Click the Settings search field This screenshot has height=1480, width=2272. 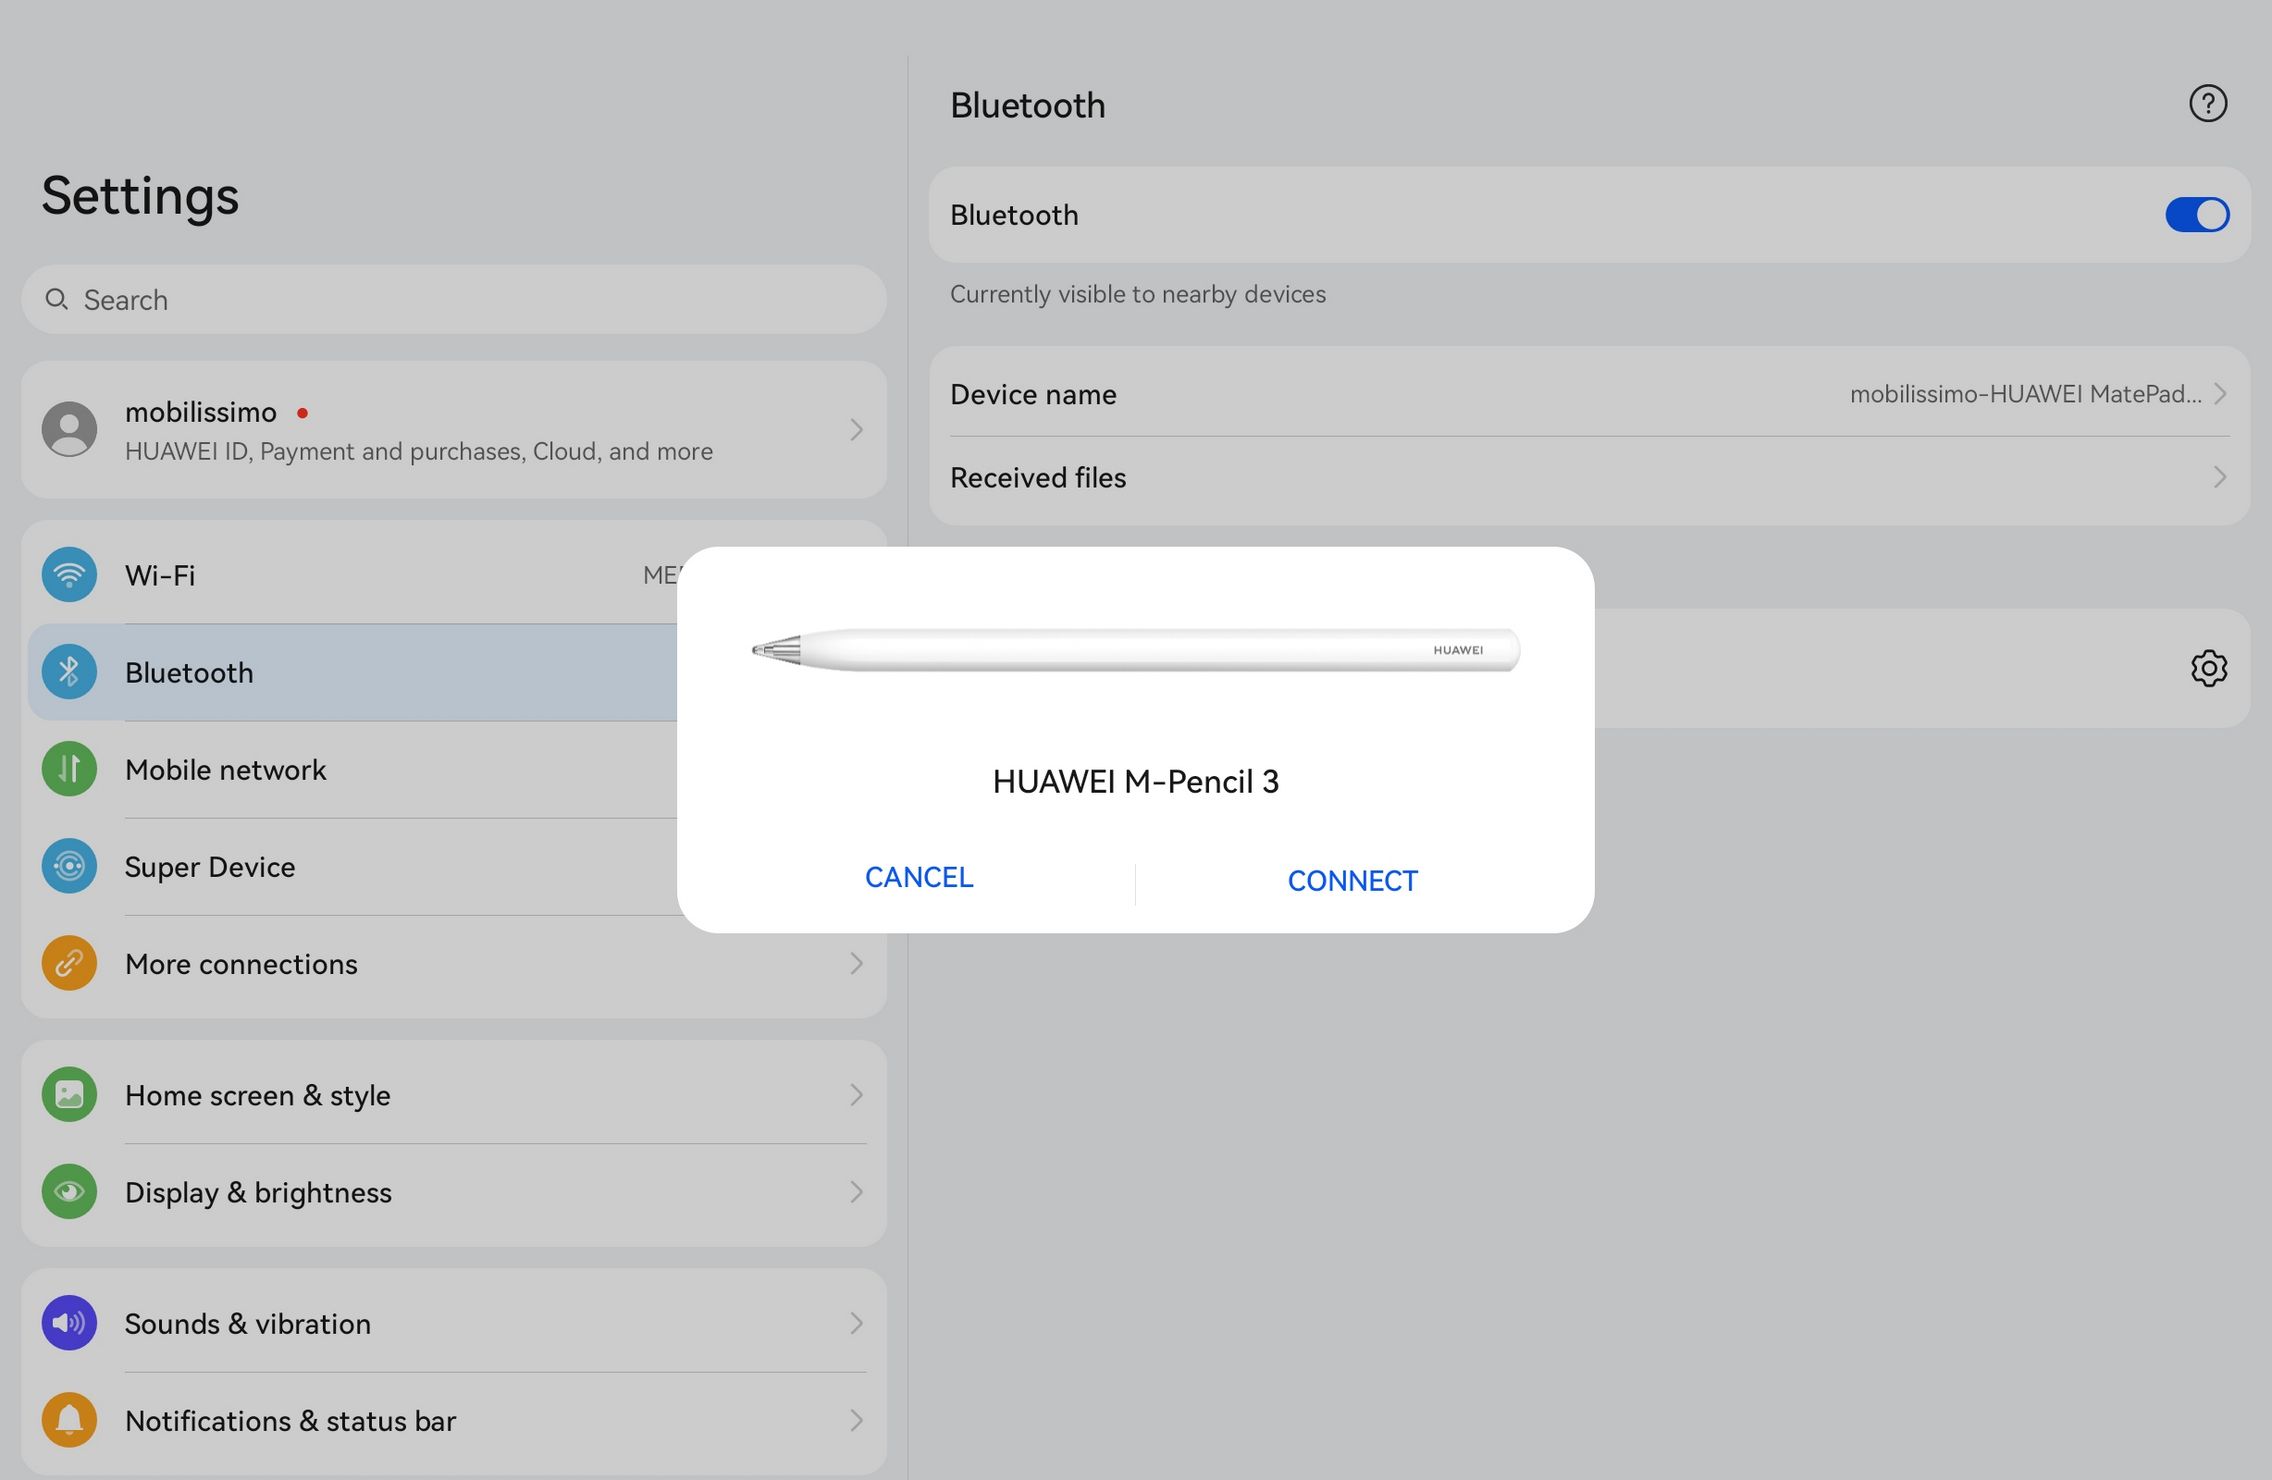pyautogui.click(x=454, y=300)
